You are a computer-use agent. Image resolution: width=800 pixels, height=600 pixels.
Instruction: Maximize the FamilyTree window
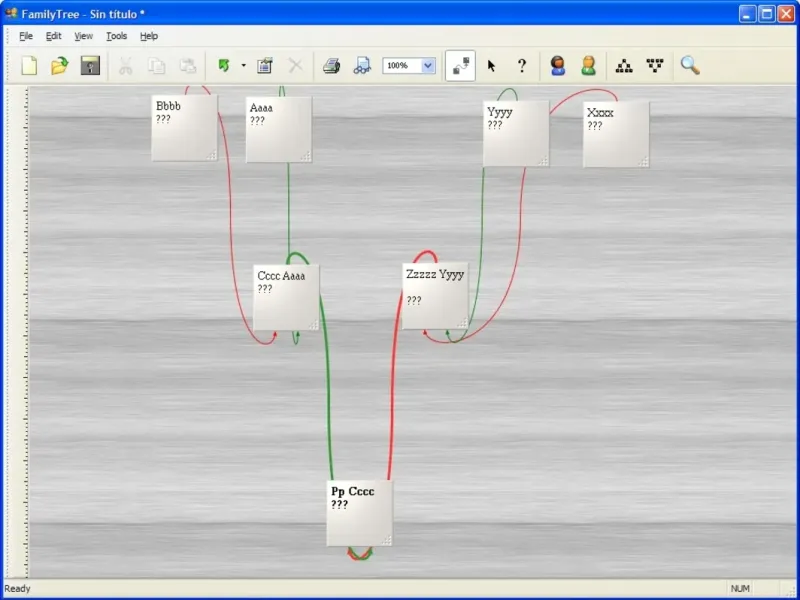[x=767, y=14]
